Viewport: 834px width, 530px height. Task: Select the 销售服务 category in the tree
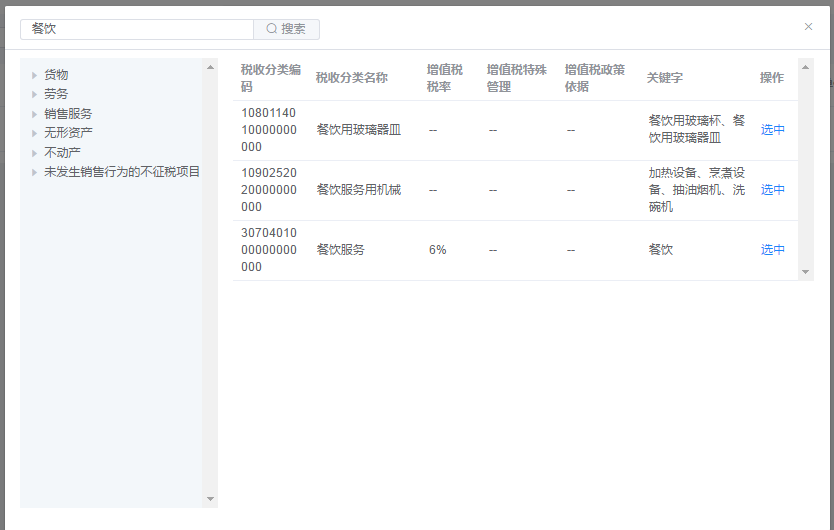point(68,114)
